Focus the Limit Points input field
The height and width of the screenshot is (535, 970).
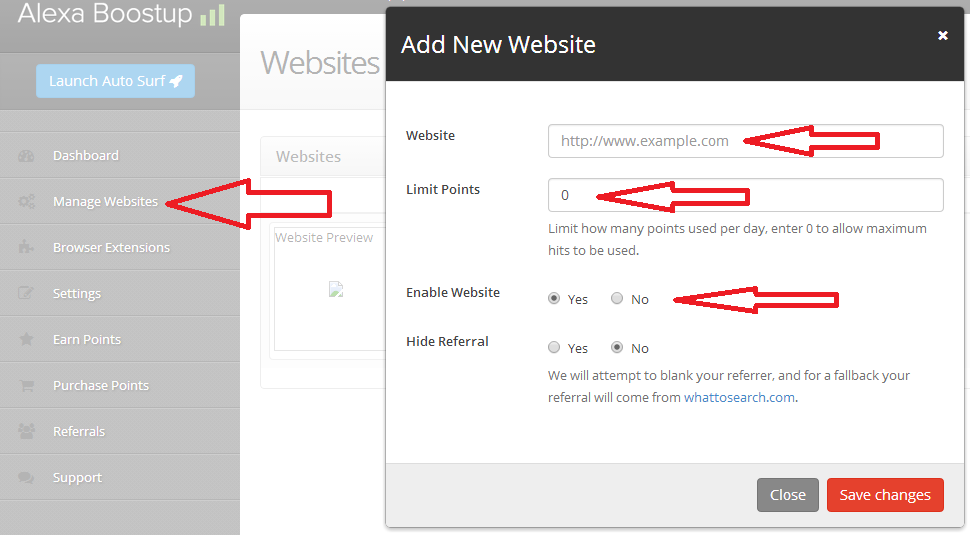745,195
